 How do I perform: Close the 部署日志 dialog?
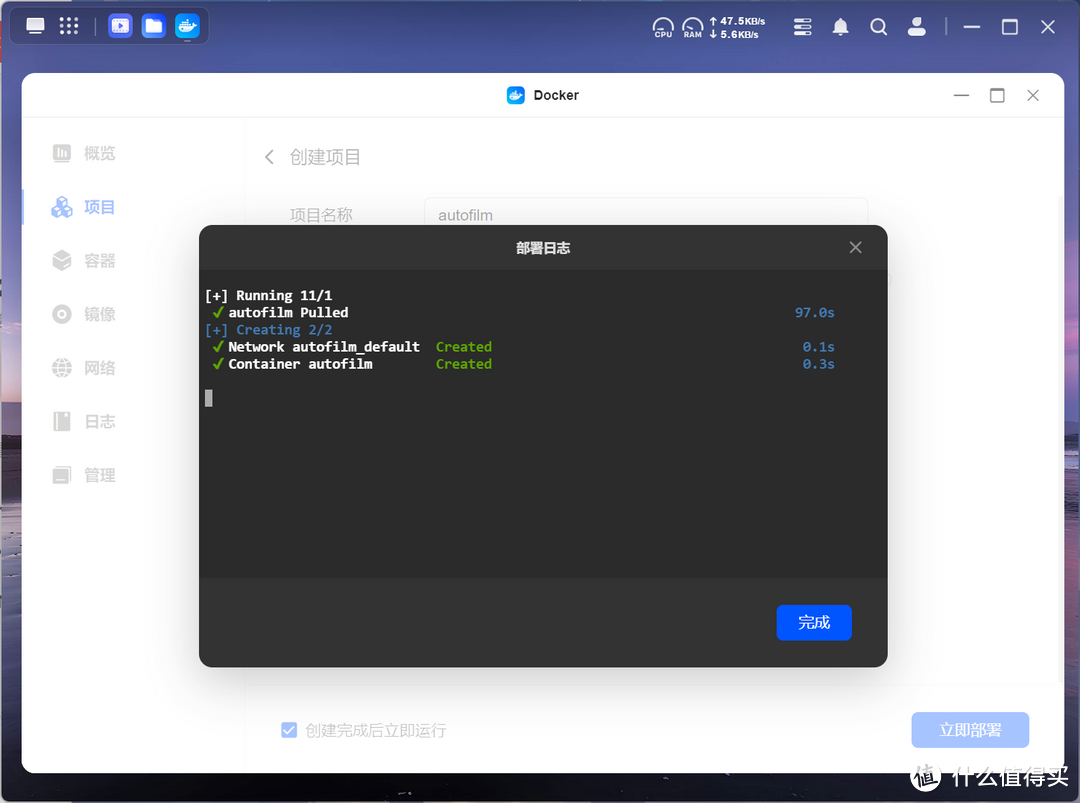click(x=855, y=247)
